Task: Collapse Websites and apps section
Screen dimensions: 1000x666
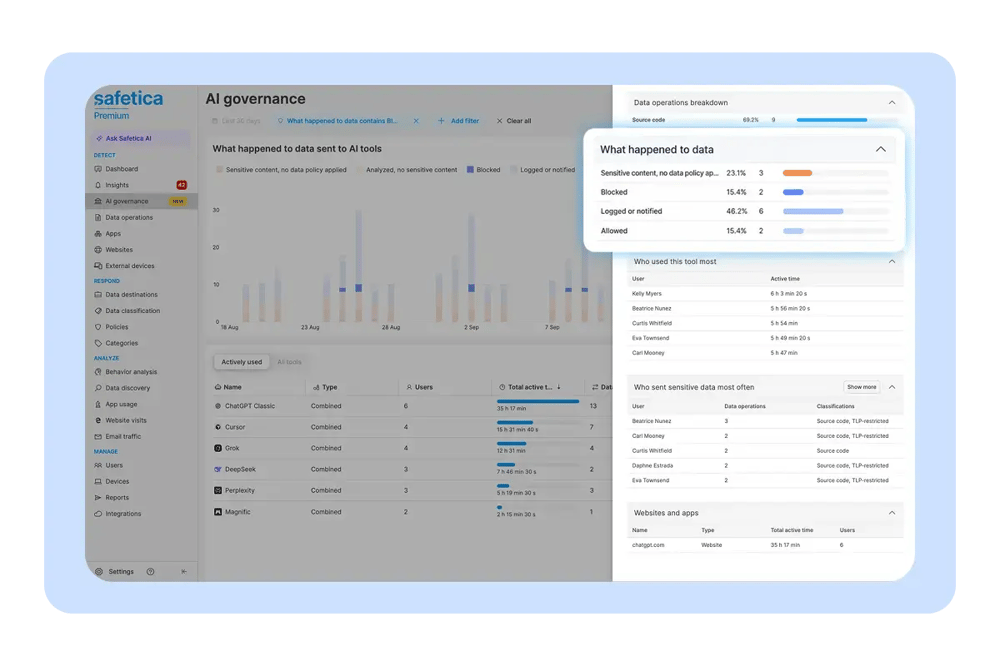Action: coord(892,513)
